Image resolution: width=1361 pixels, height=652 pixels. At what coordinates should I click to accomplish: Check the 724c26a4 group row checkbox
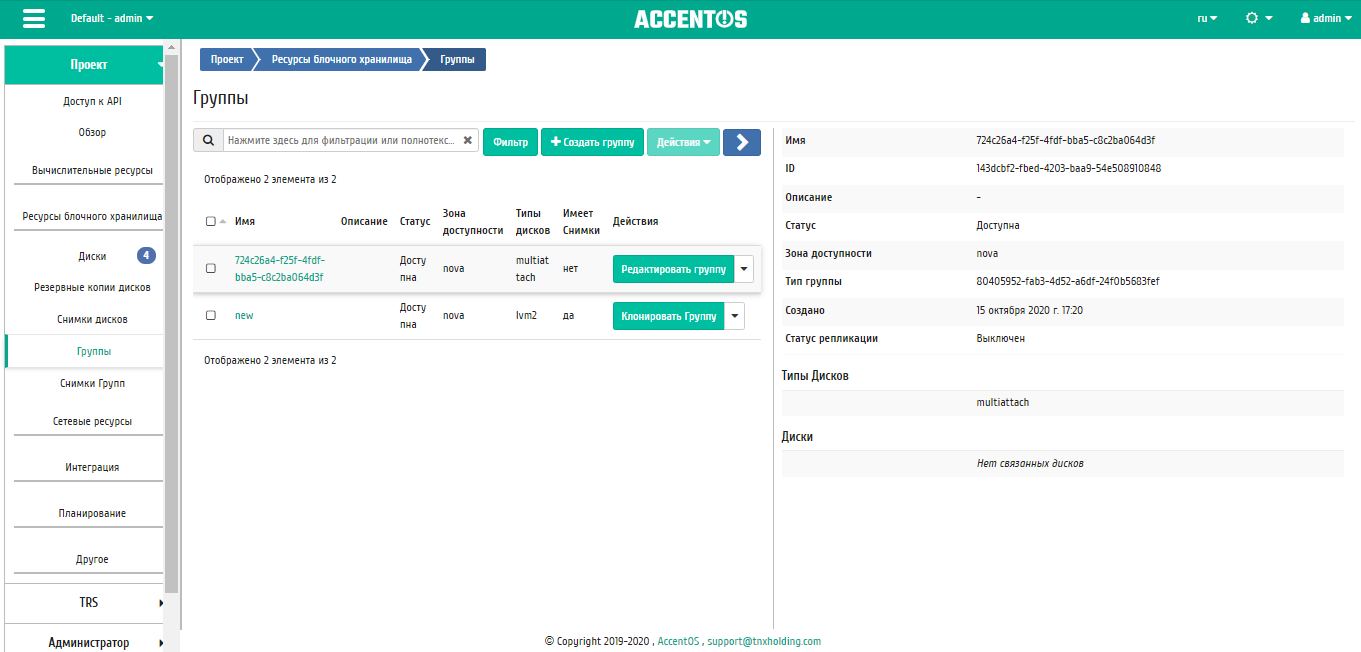tap(210, 268)
